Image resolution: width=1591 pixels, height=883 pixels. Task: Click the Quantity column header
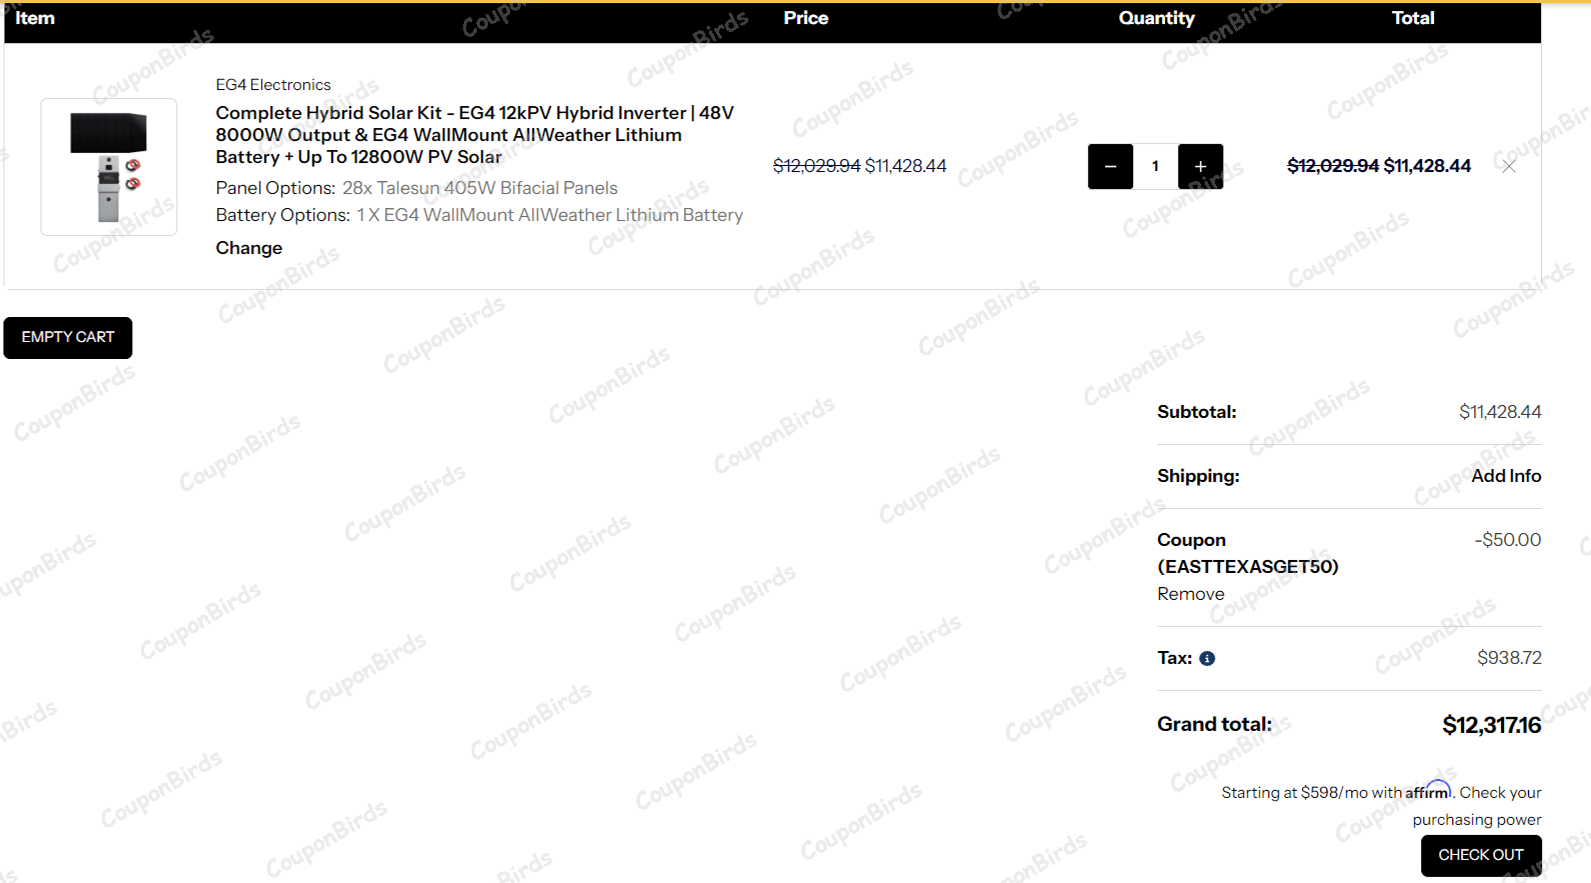click(x=1156, y=18)
